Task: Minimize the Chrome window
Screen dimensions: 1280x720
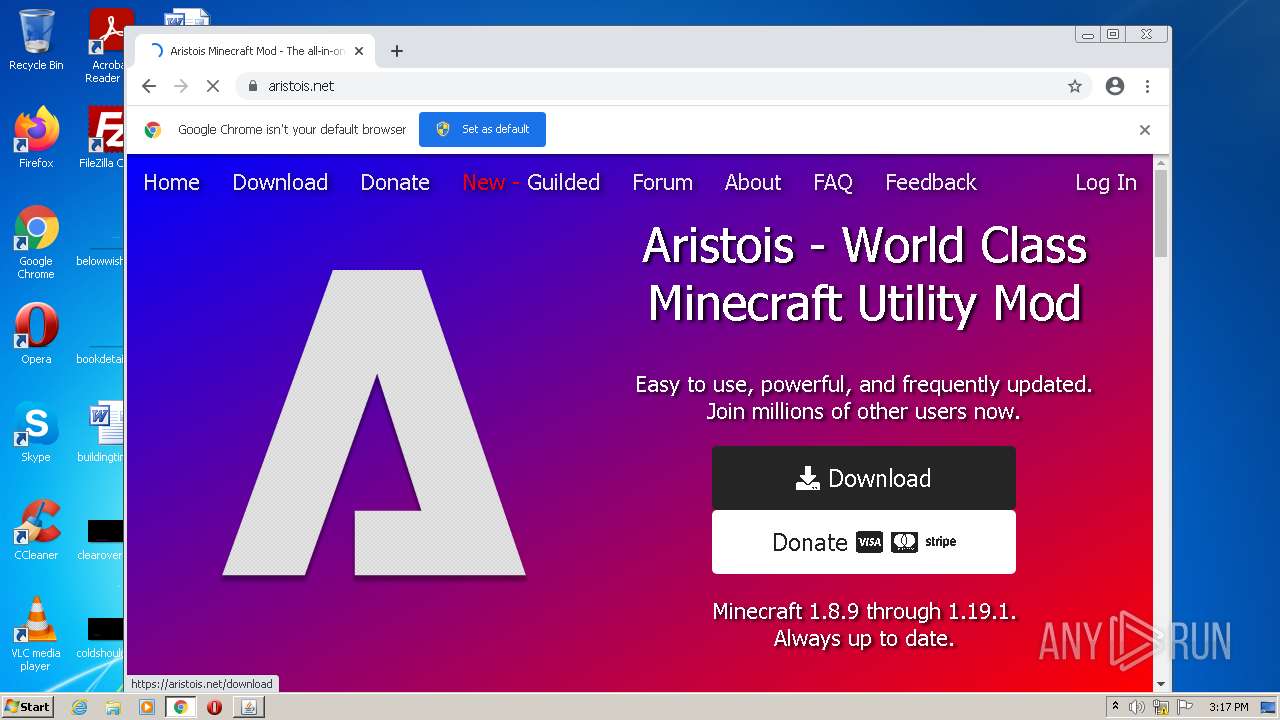Action: [x=1088, y=34]
